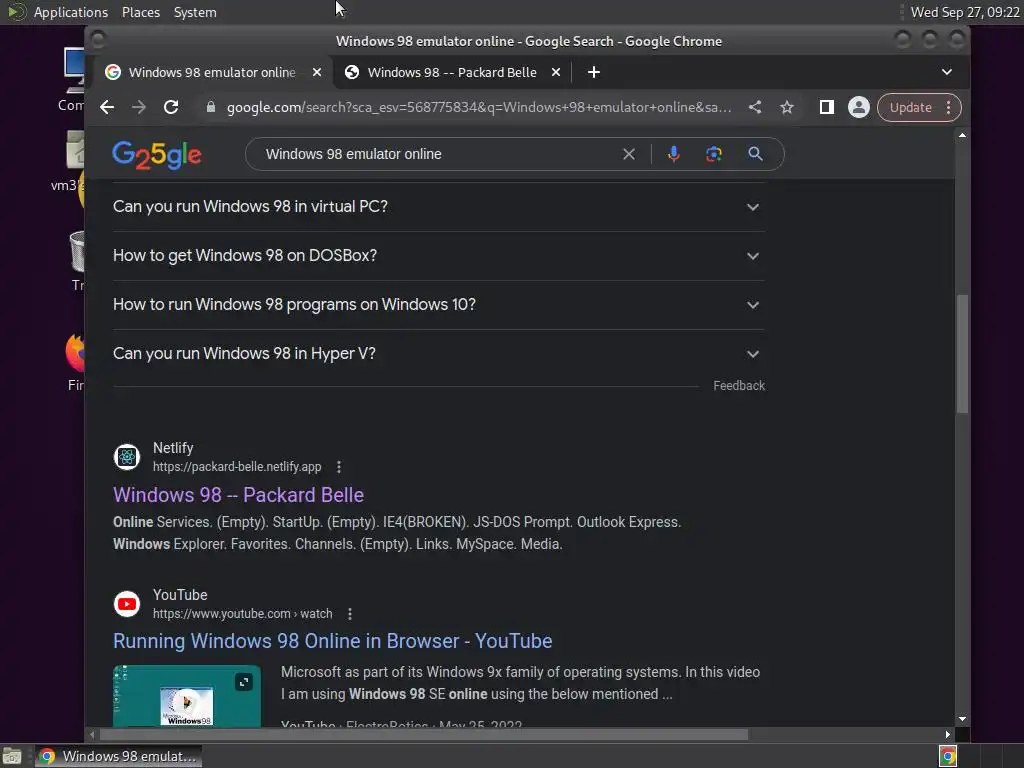
Task: Open the Places menu
Action: (141, 12)
